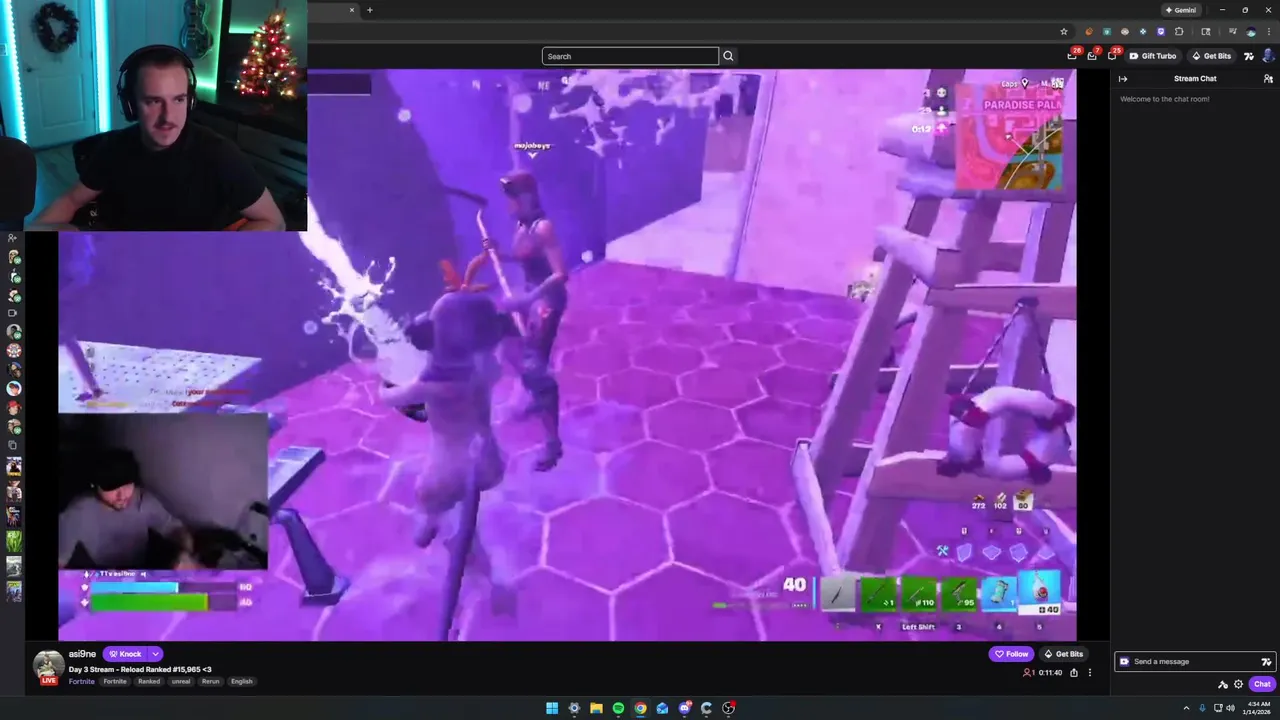Click the teal square Chrome extension icon
This screenshot has width=1280, height=720.
tap(1107, 31)
